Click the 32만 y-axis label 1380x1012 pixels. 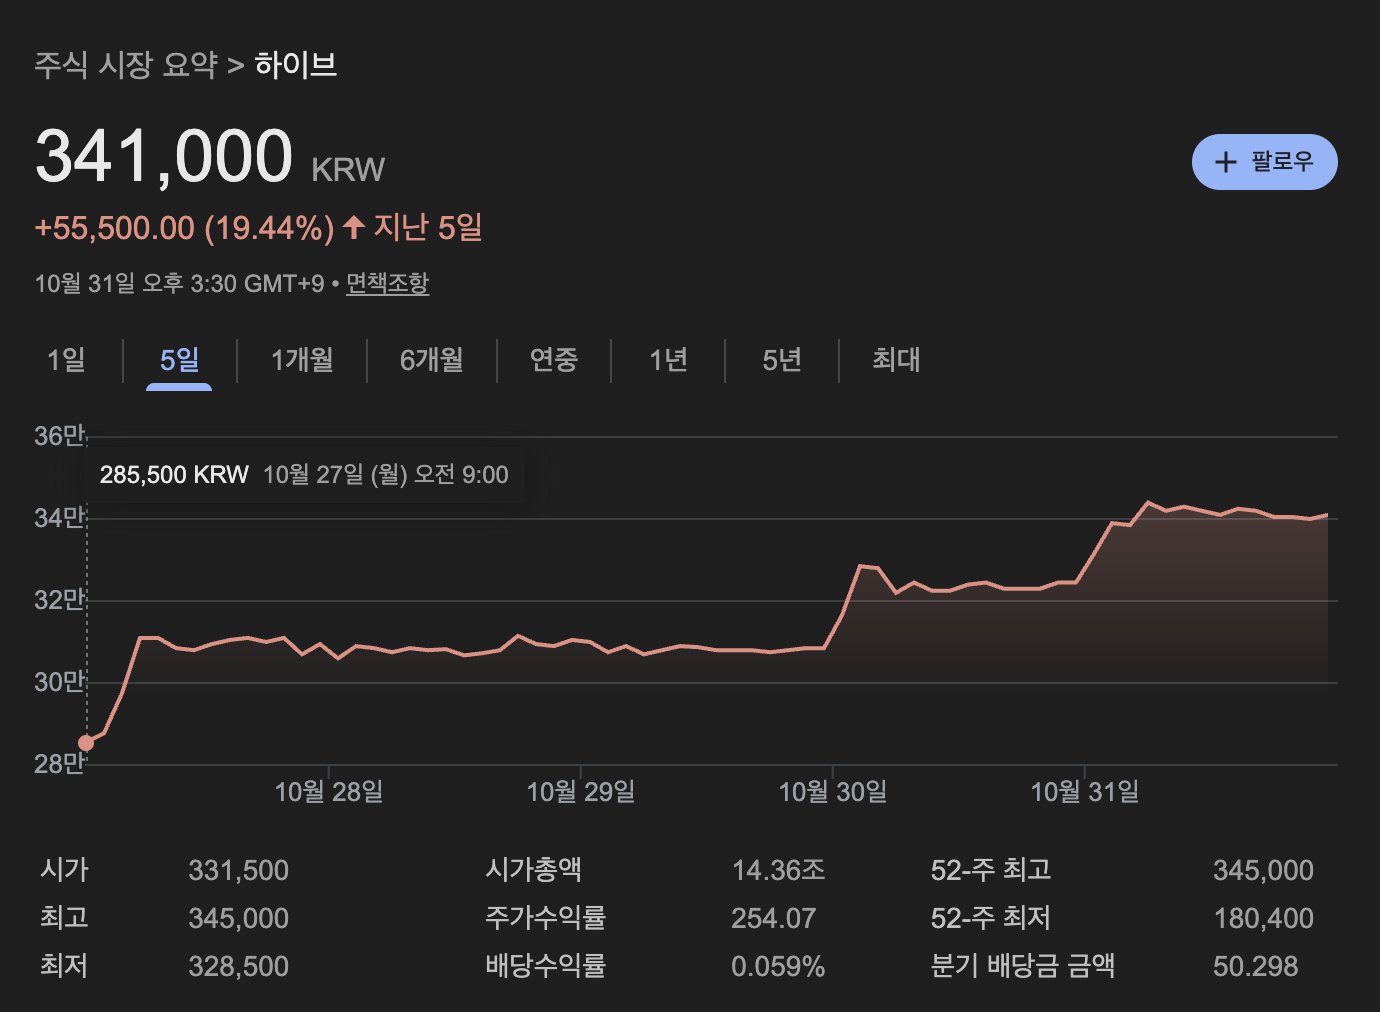click(60, 601)
